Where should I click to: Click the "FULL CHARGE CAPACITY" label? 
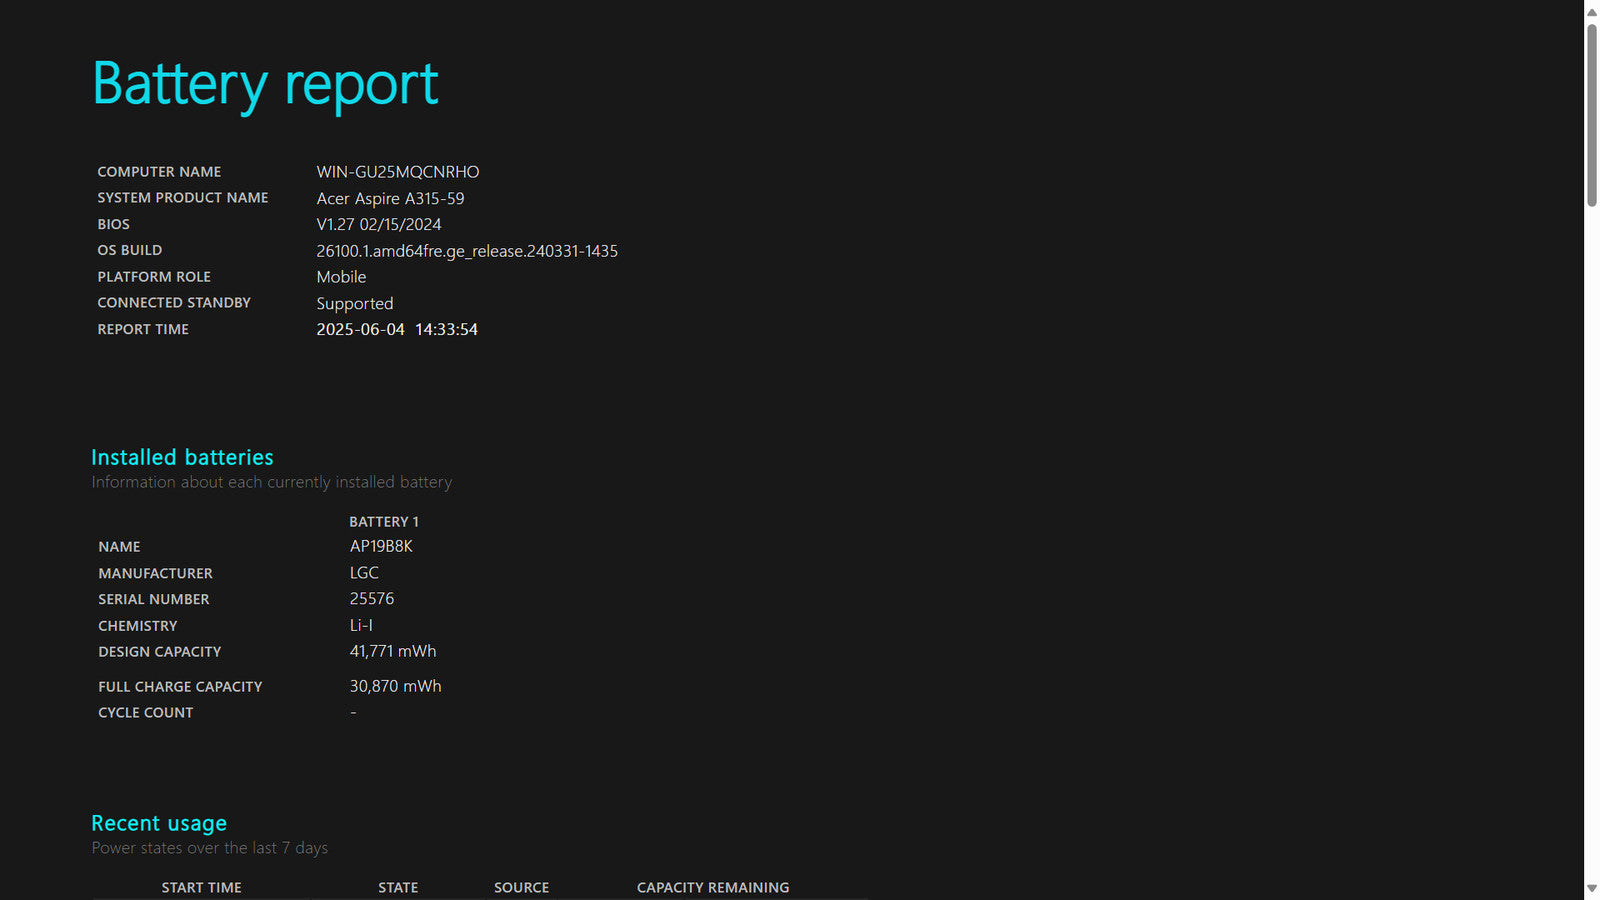coord(180,686)
